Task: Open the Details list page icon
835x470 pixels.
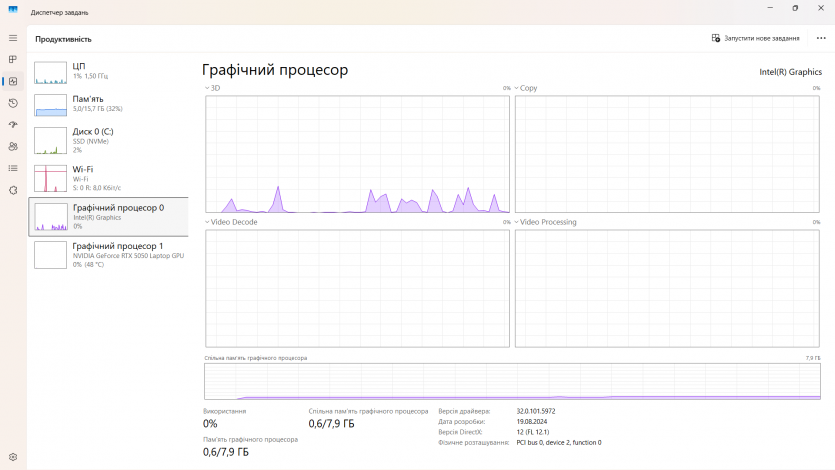Action: point(13,168)
